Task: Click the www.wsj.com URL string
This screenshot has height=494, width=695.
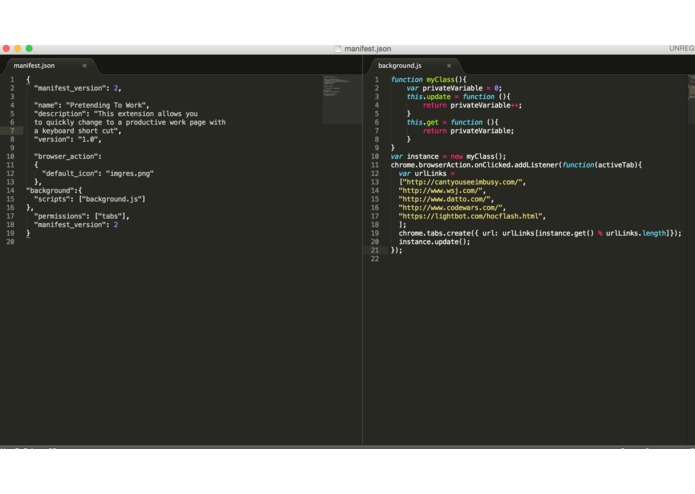Action: (x=440, y=191)
